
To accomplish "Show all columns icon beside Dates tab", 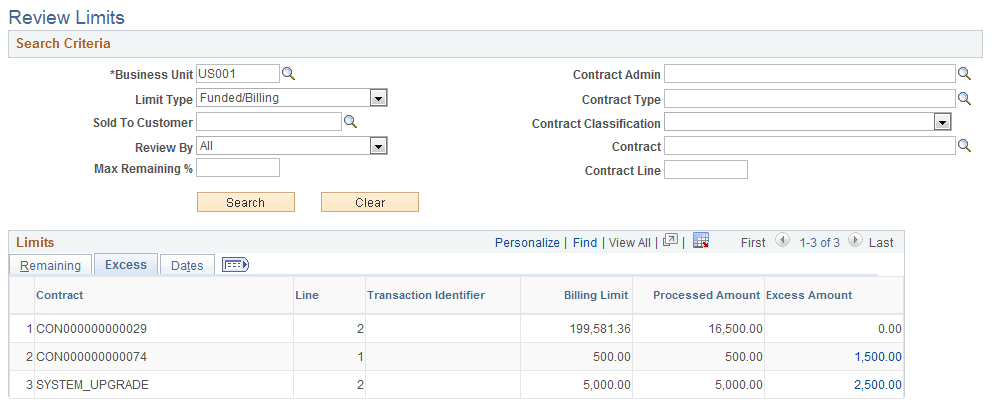I will point(236,265).
